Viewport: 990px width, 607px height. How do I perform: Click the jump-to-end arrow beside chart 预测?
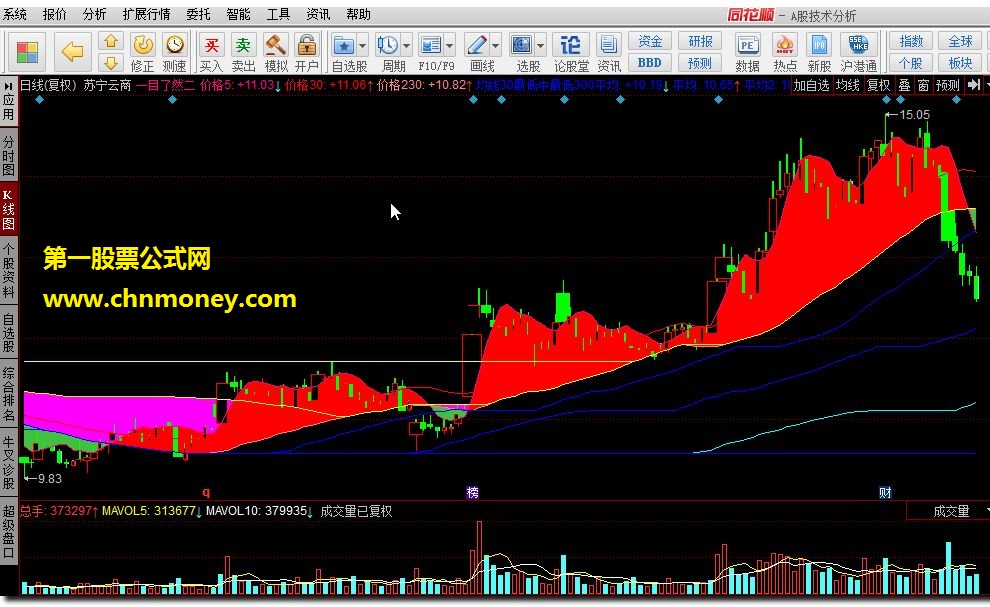coord(974,85)
